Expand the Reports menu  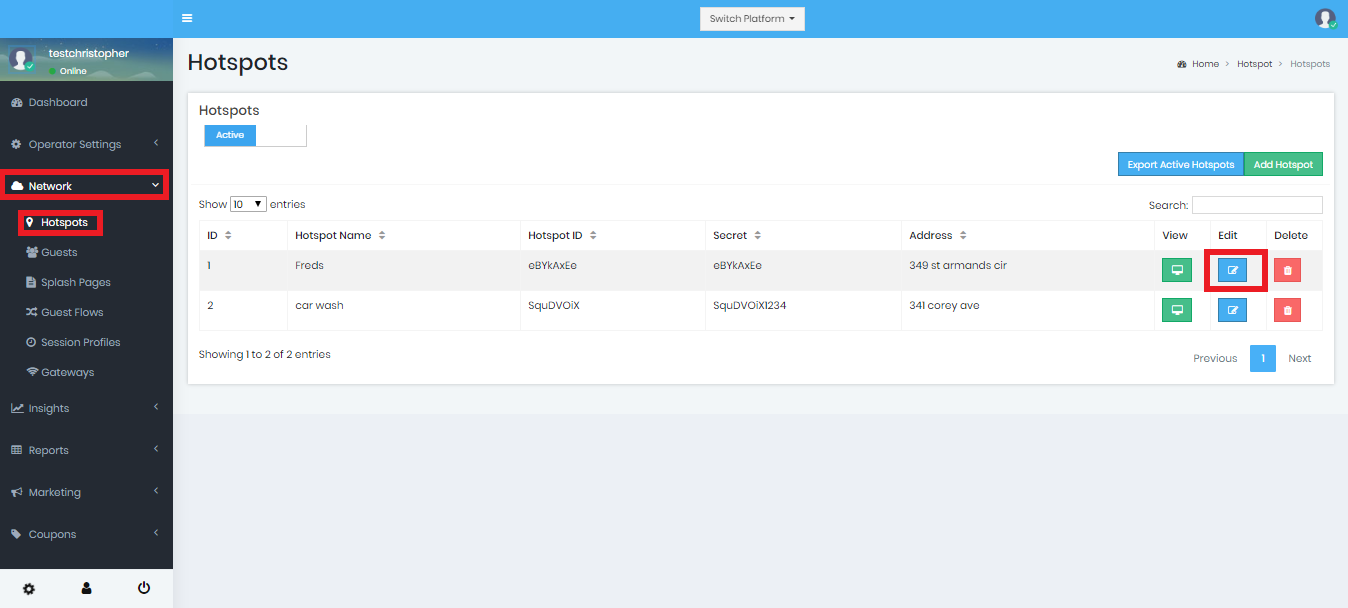86,450
